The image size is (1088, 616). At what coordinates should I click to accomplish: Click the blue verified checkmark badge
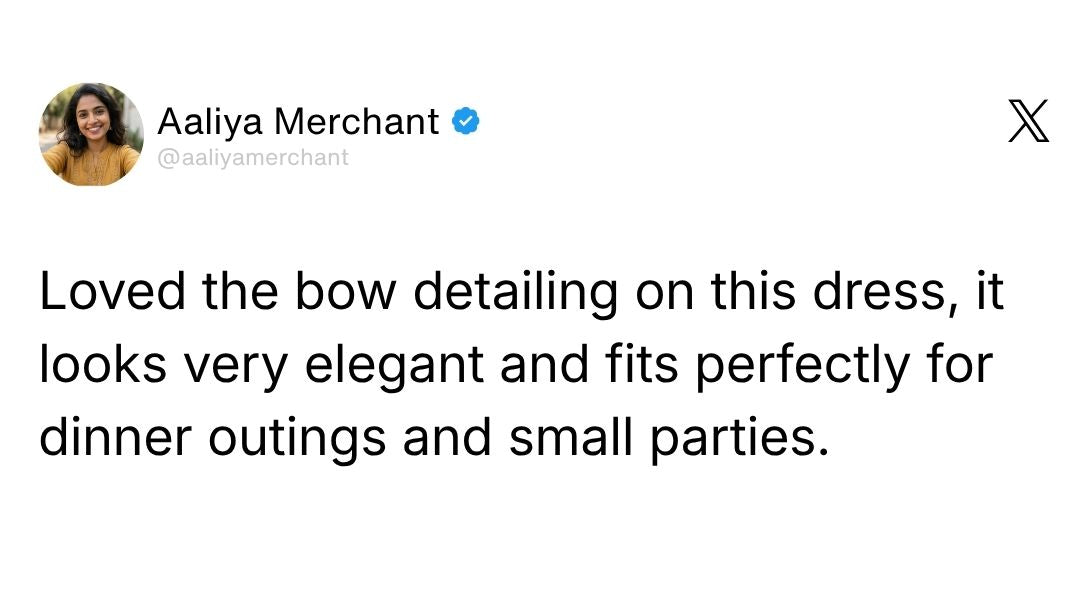point(466,122)
